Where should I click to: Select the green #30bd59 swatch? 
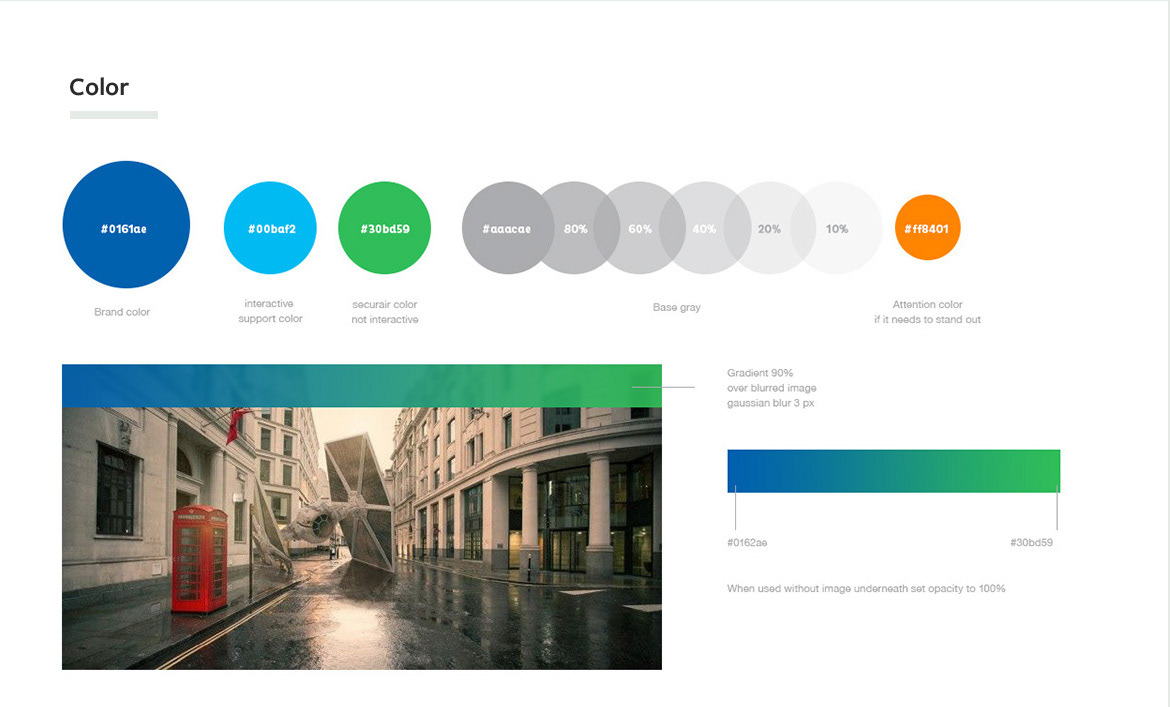pos(384,227)
